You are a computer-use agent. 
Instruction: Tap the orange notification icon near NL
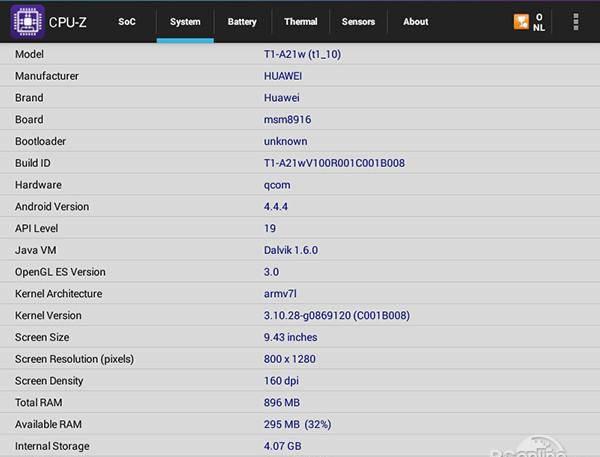click(521, 21)
